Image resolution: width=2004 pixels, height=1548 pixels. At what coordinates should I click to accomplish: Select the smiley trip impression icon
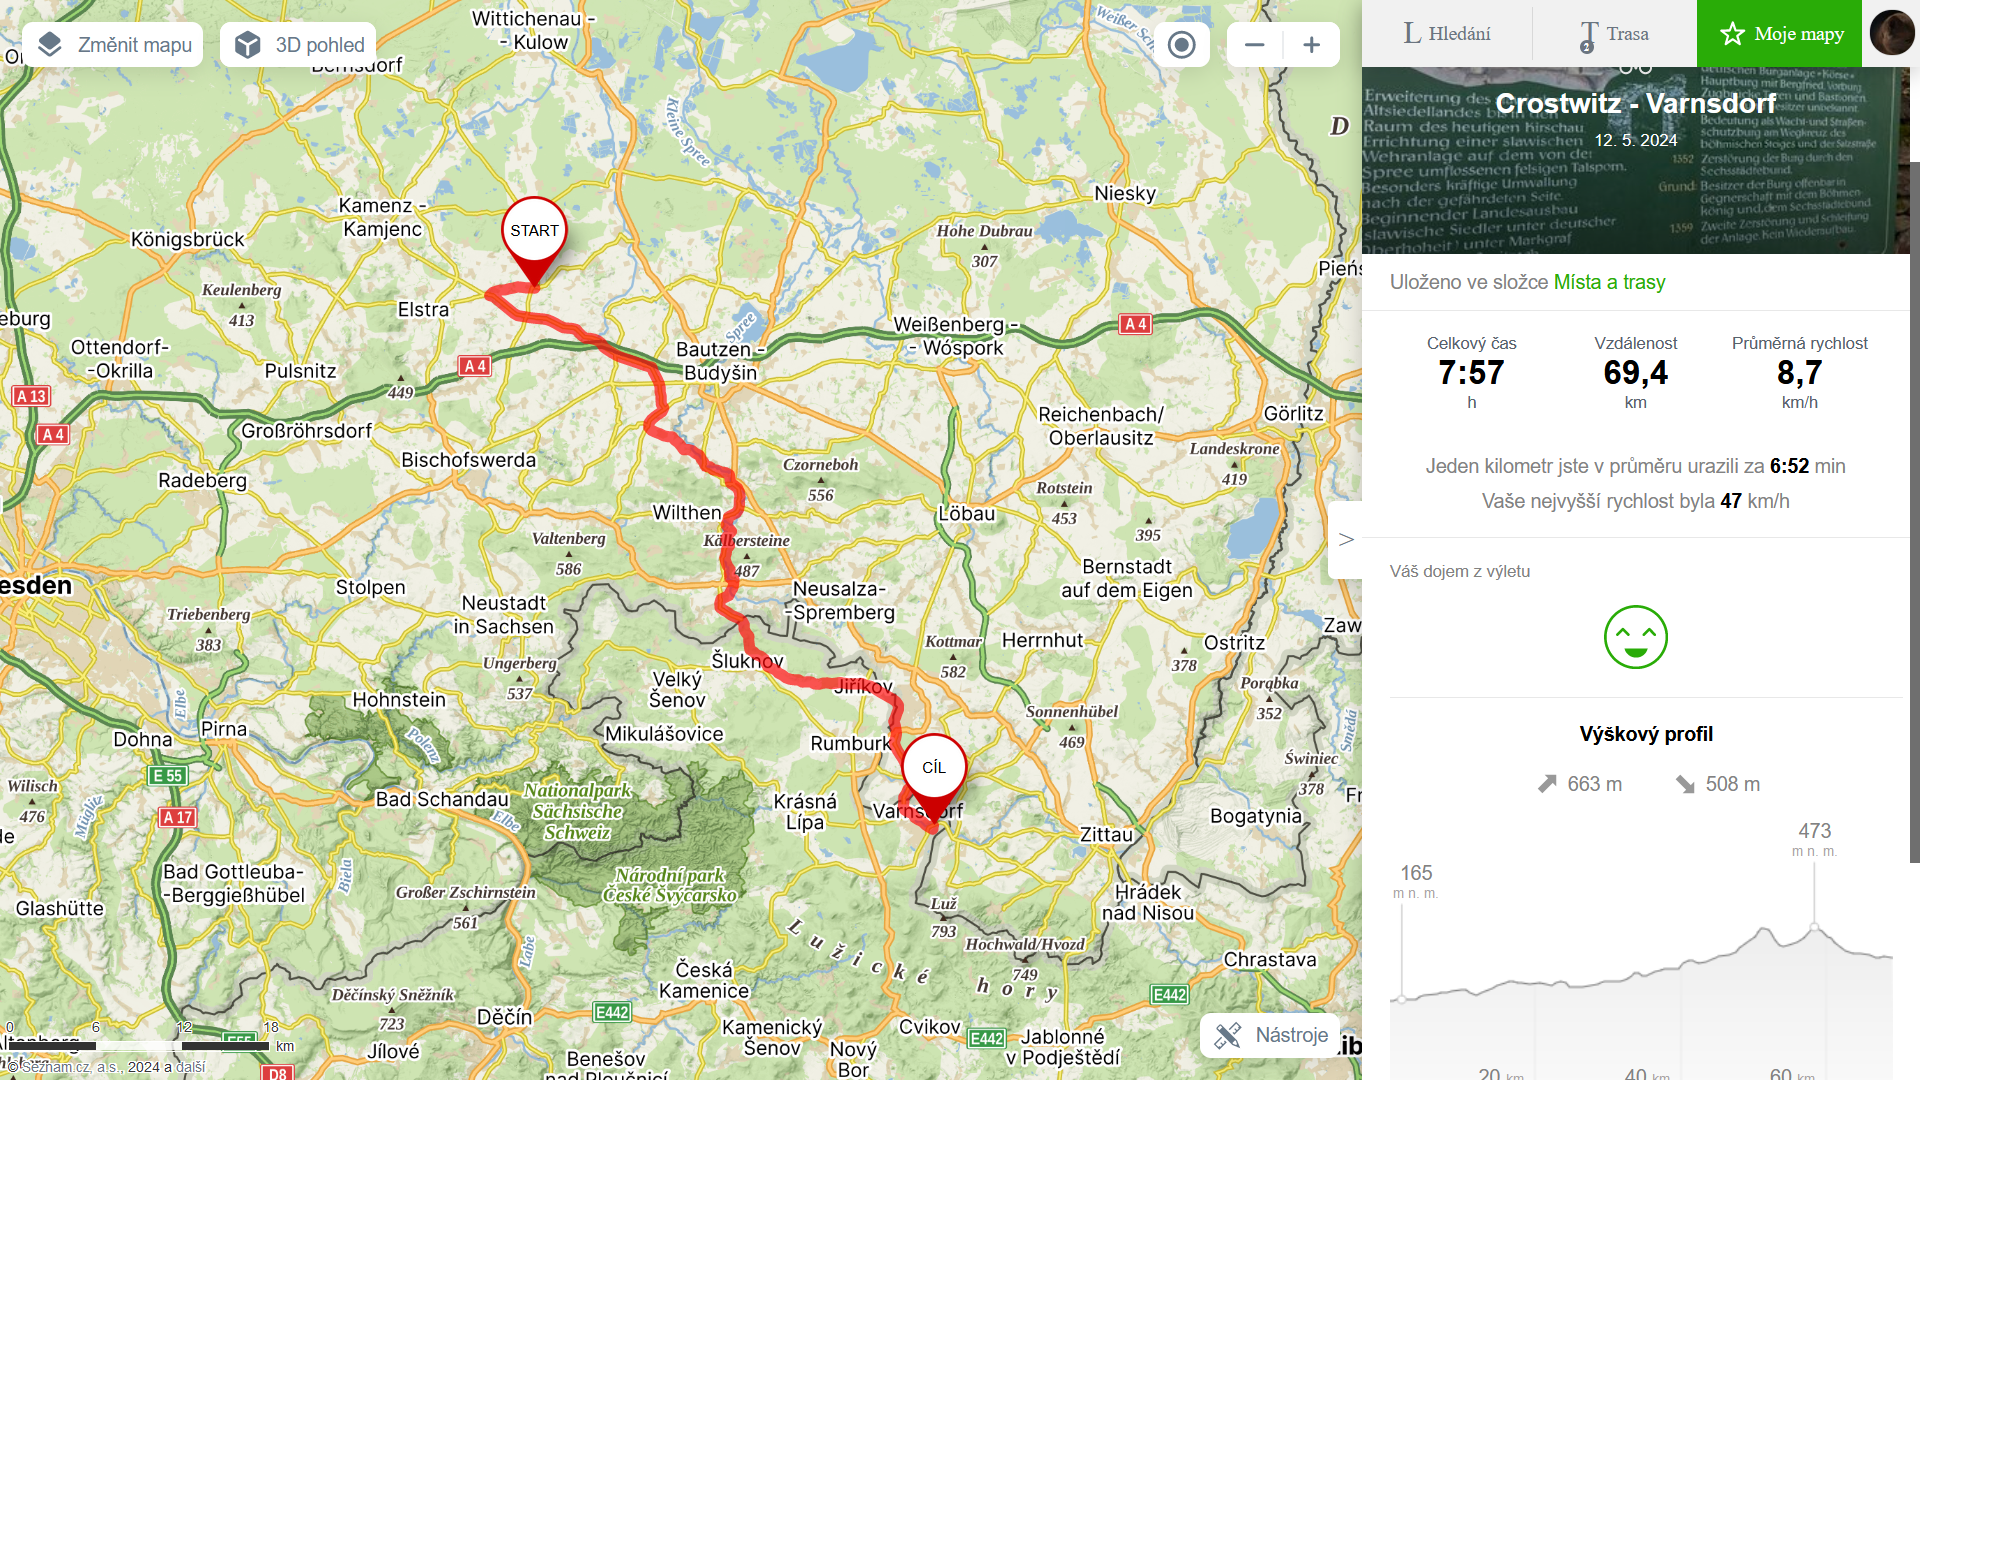[x=1635, y=637]
